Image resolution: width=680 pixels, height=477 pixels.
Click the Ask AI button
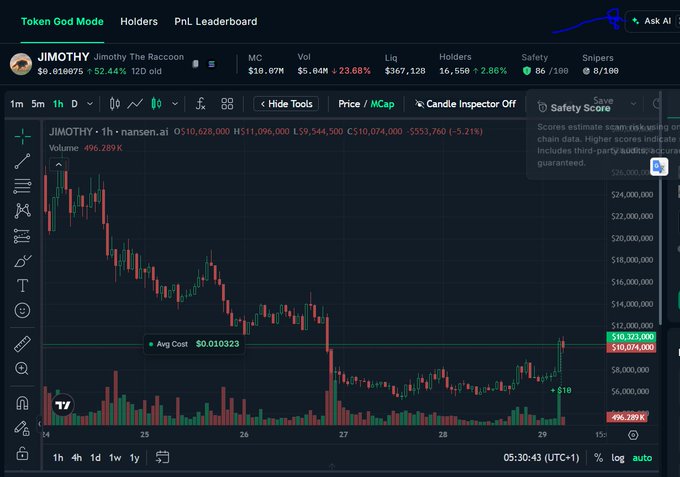(x=653, y=21)
